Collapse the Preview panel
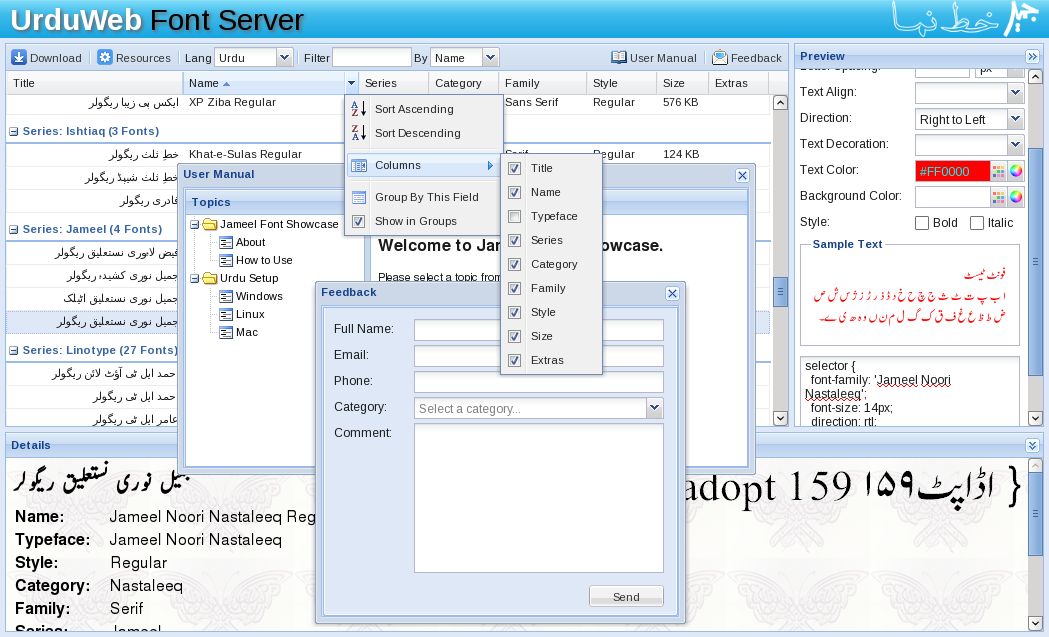This screenshot has height=637, width=1049. pos(1032,56)
